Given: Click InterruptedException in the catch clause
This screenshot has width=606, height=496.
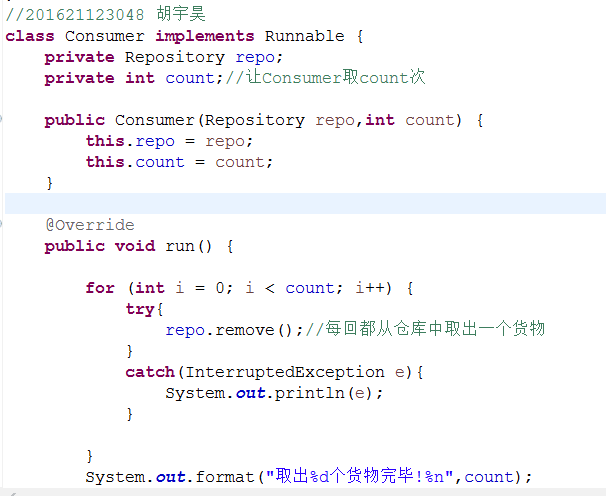Looking at the screenshot, I should tap(289, 372).
